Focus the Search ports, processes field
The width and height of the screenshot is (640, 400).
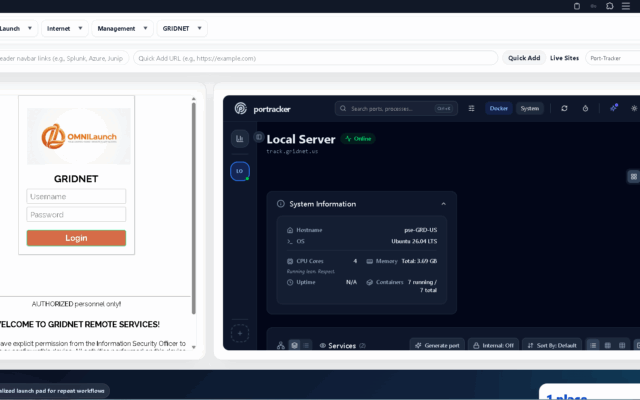(396, 109)
